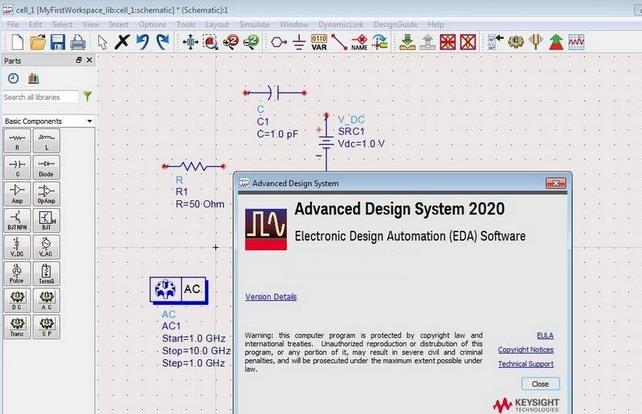
Task: Place TermG termination from Parts palette
Action: pos(46,274)
